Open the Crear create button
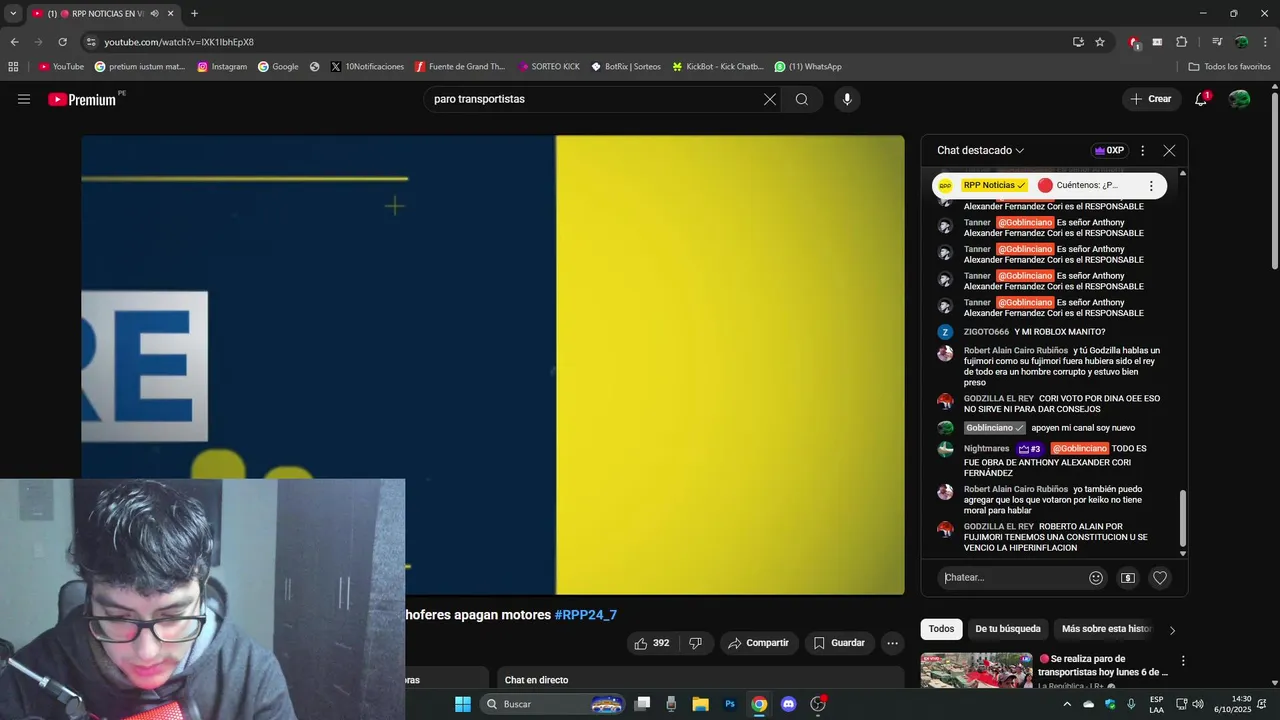The width and height of the screenshot is (1280, 720). click(x=1151, y=99)
